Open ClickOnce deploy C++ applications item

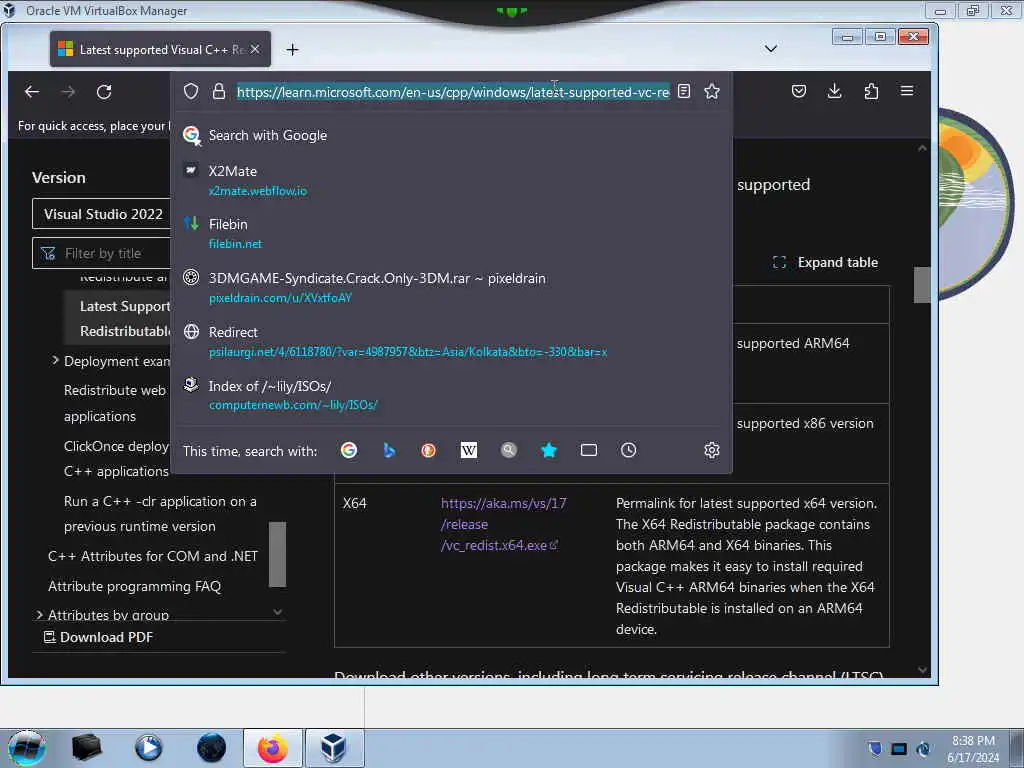(x=116, y=458)
